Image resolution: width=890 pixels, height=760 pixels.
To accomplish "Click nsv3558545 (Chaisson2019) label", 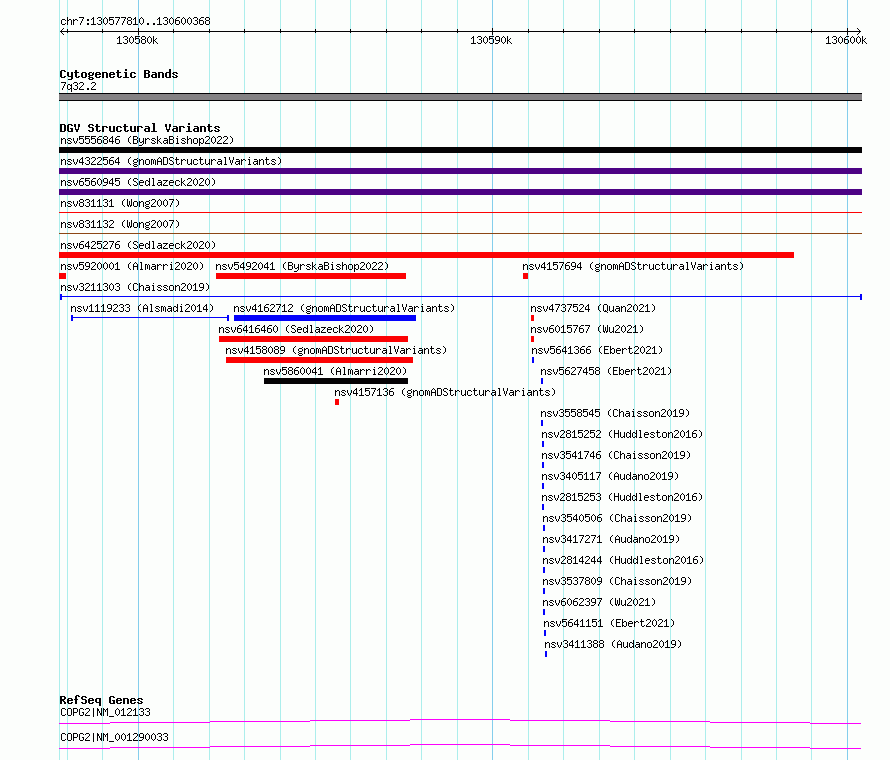I will pos(615,413).
